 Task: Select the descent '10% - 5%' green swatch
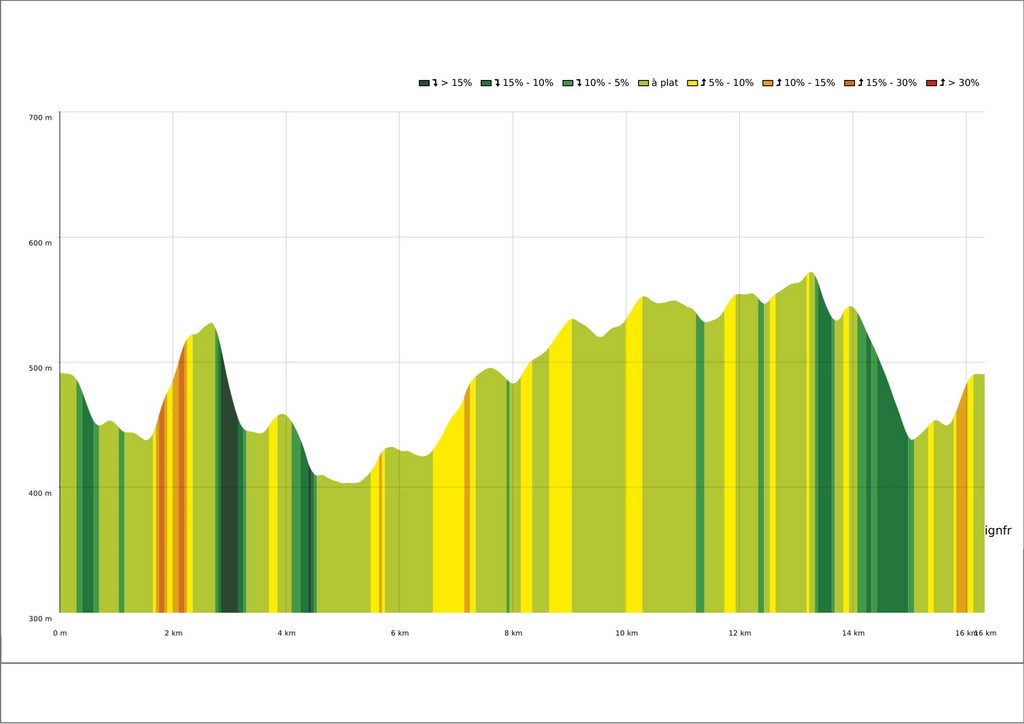tap(568, 83)
